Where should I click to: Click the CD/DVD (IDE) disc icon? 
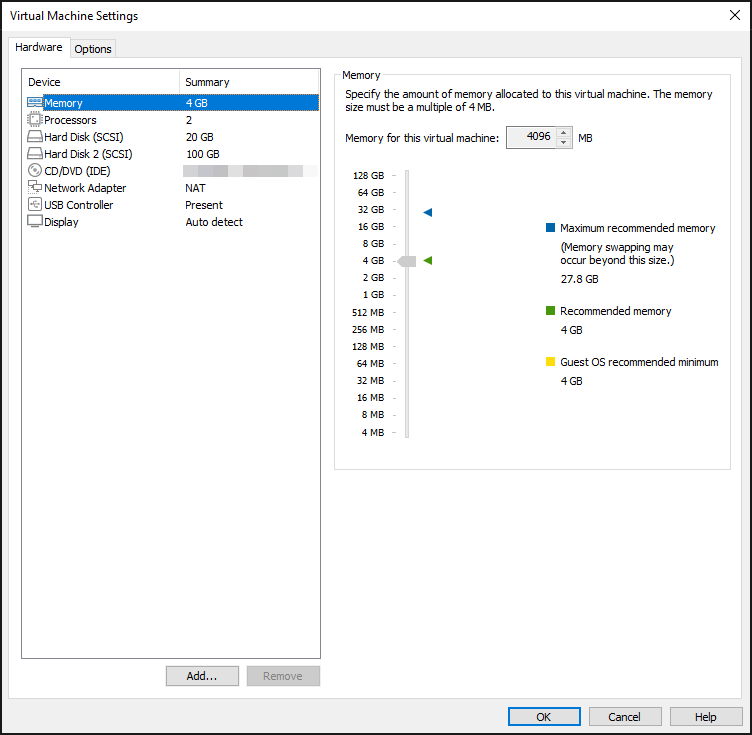(35, 170)
